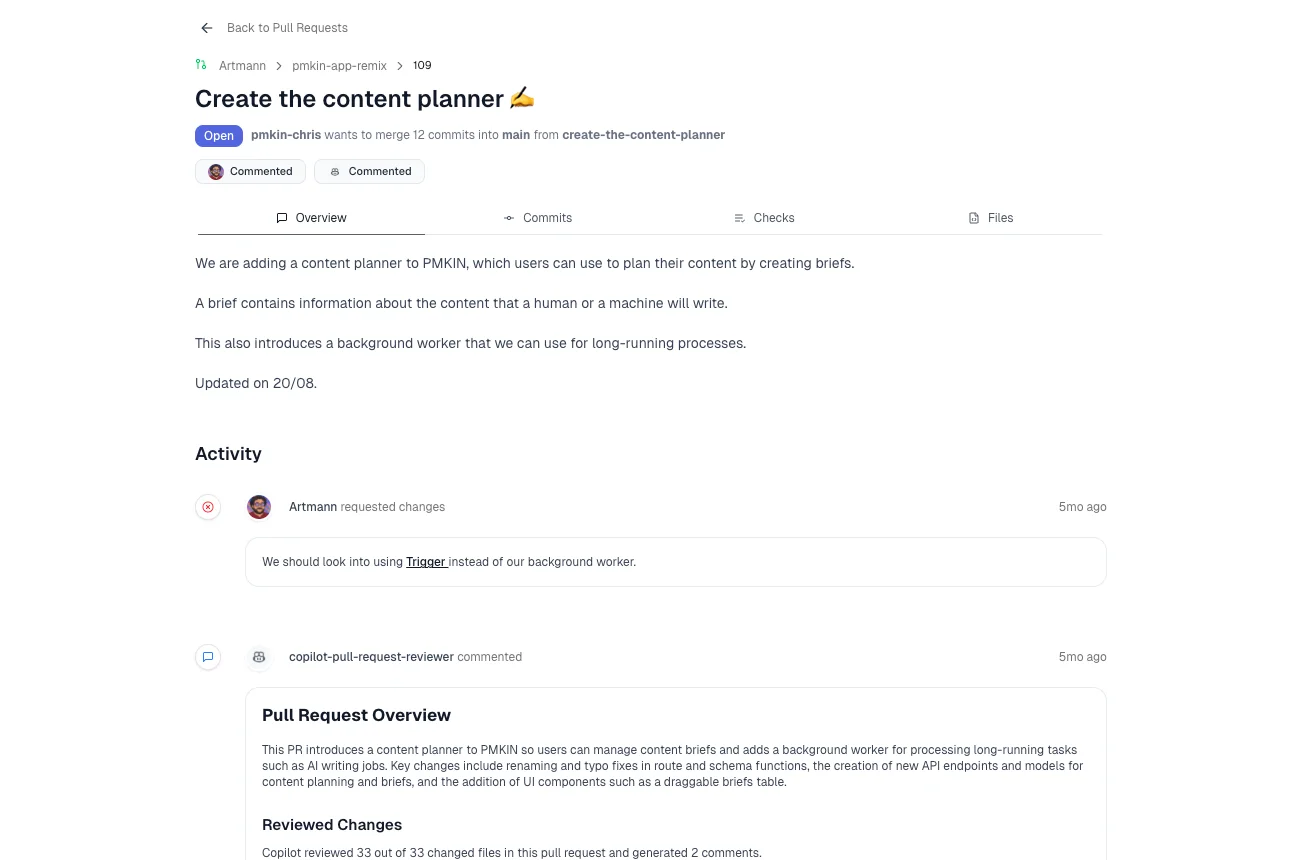Click the copilot-pull-request-reviewer username

click(x=371, y=657)
